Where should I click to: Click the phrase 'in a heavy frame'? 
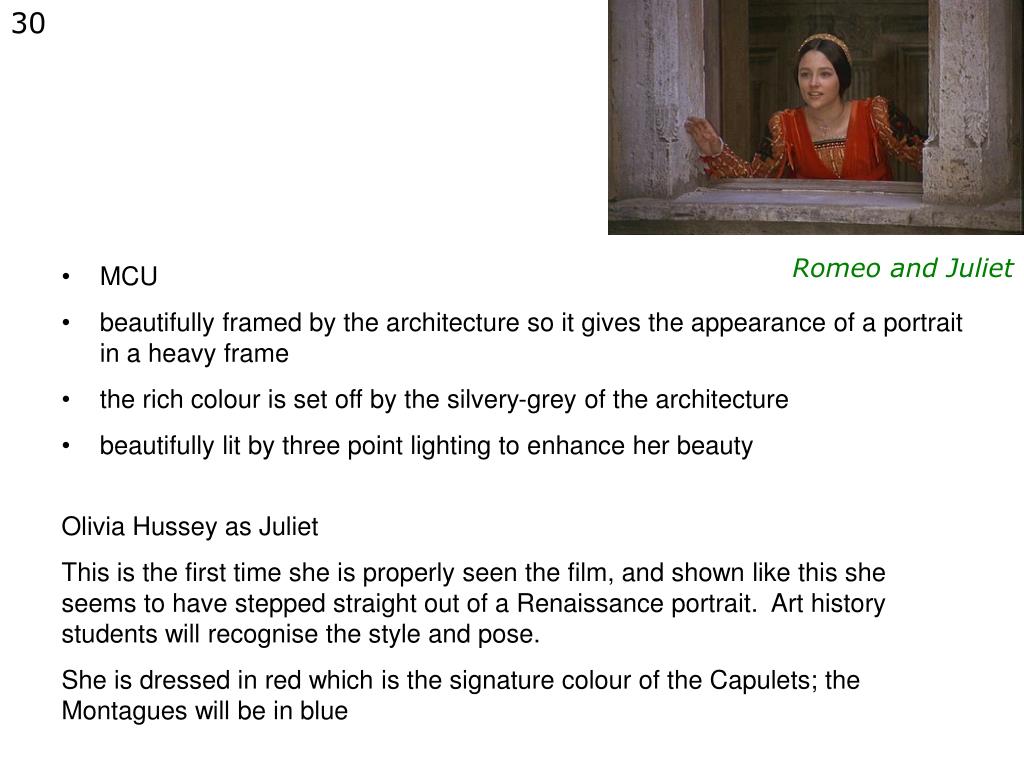(x=194, y=353)
